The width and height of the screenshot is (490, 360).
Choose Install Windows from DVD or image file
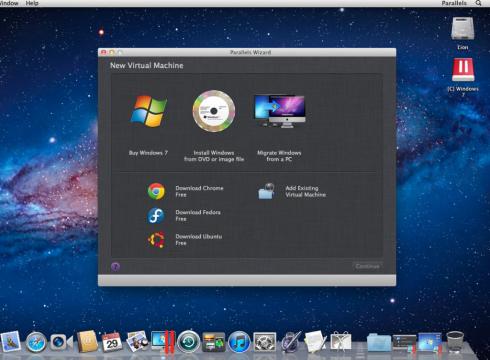(x=214, y=126)
